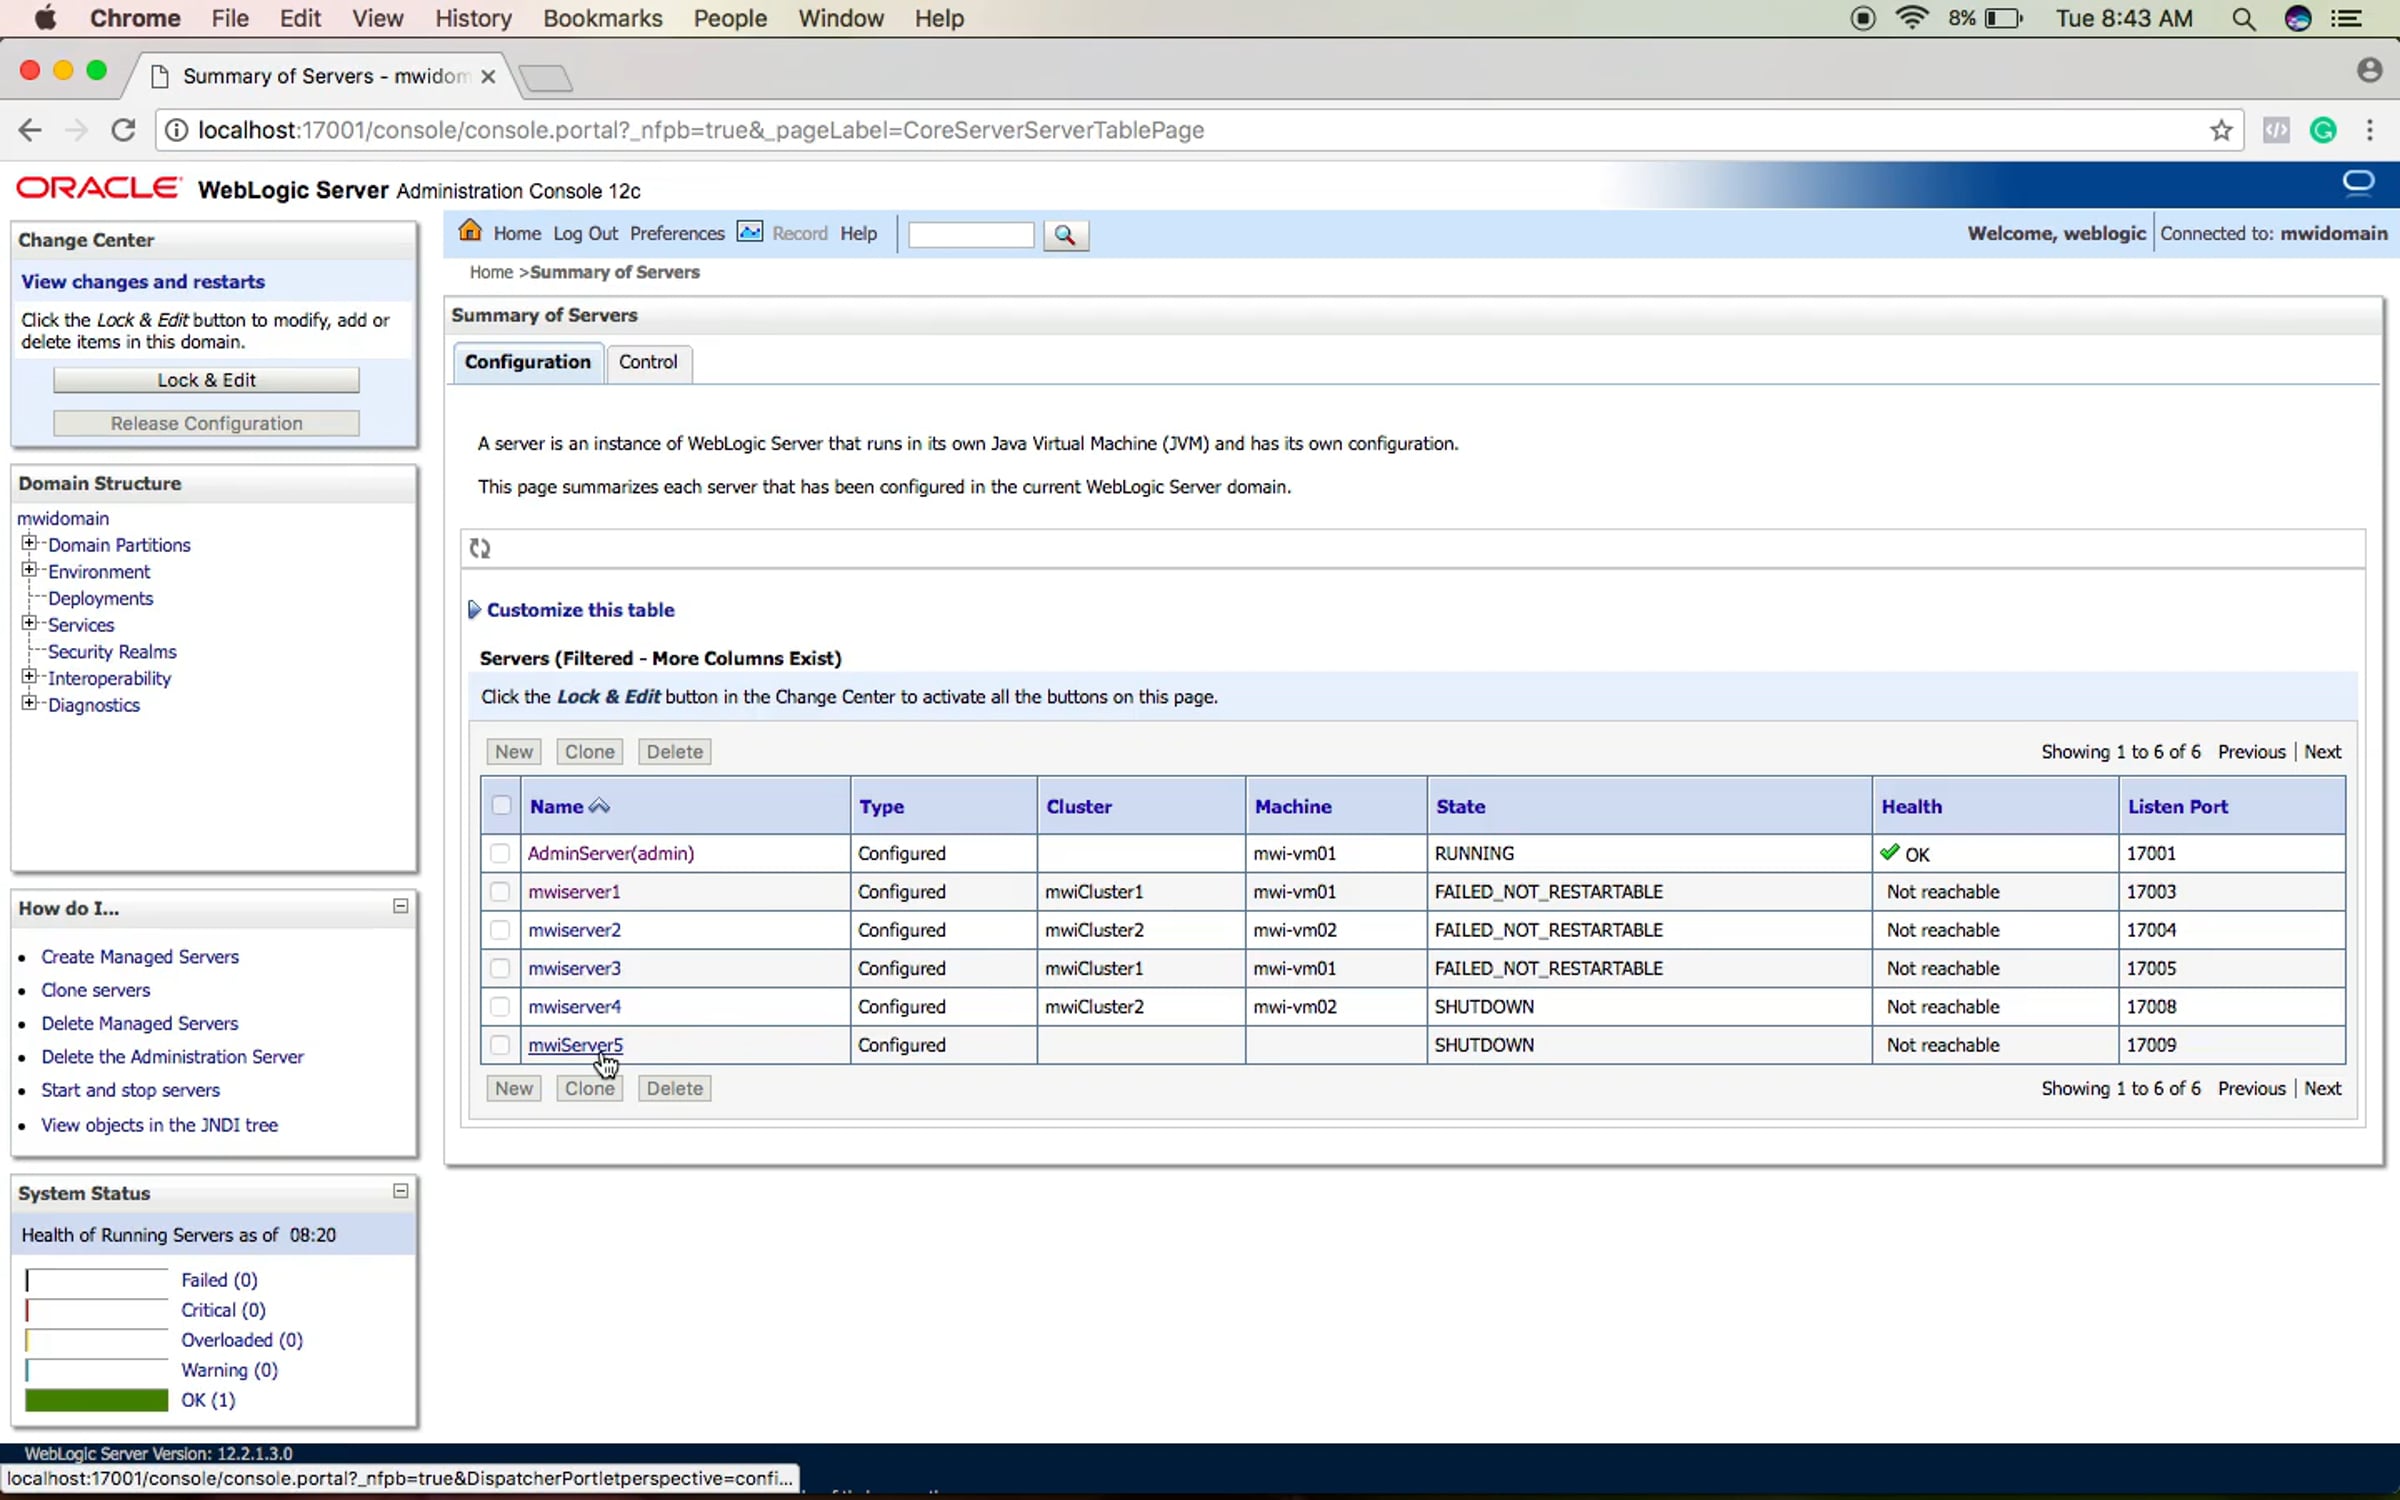Click the magnifier search button
The image size is (2400, 1500).
[x=1065, y=235]
